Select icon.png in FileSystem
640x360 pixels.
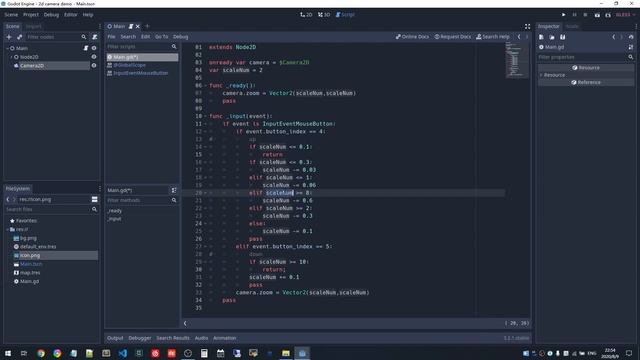(x=55, y=256)
